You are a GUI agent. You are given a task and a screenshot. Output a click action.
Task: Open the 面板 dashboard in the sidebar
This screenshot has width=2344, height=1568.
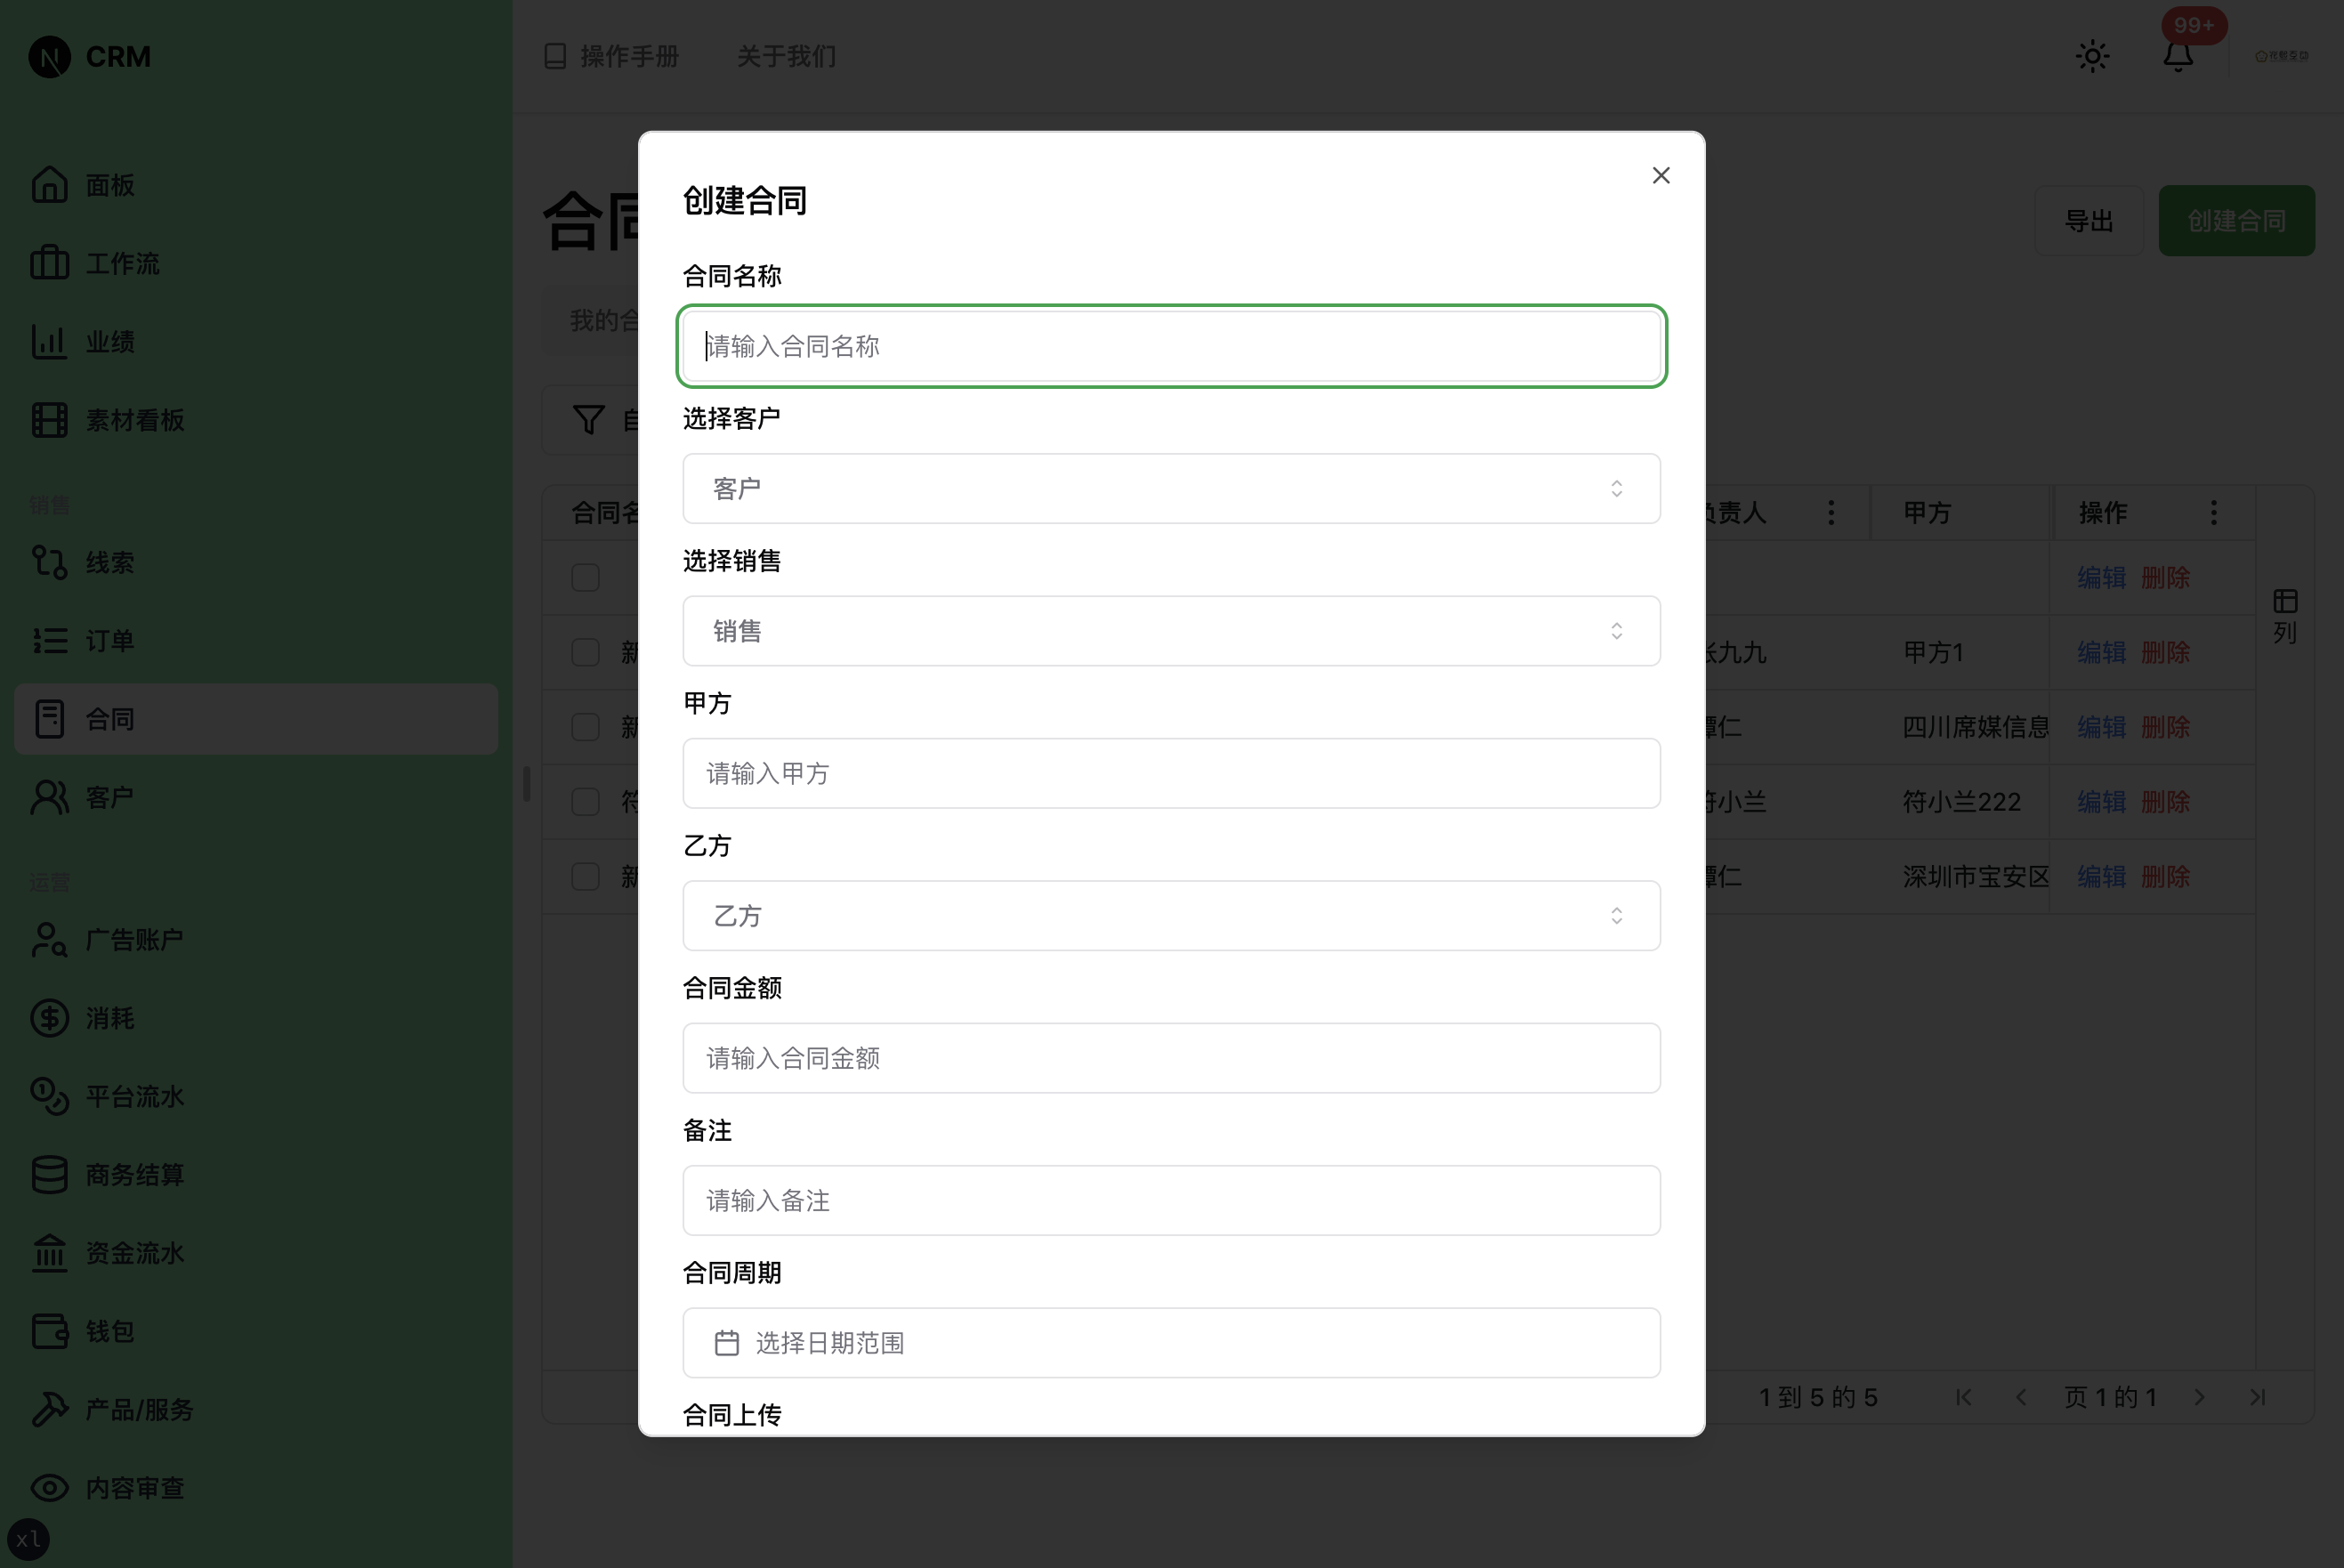pyautogui.click(x=110, y=184)
